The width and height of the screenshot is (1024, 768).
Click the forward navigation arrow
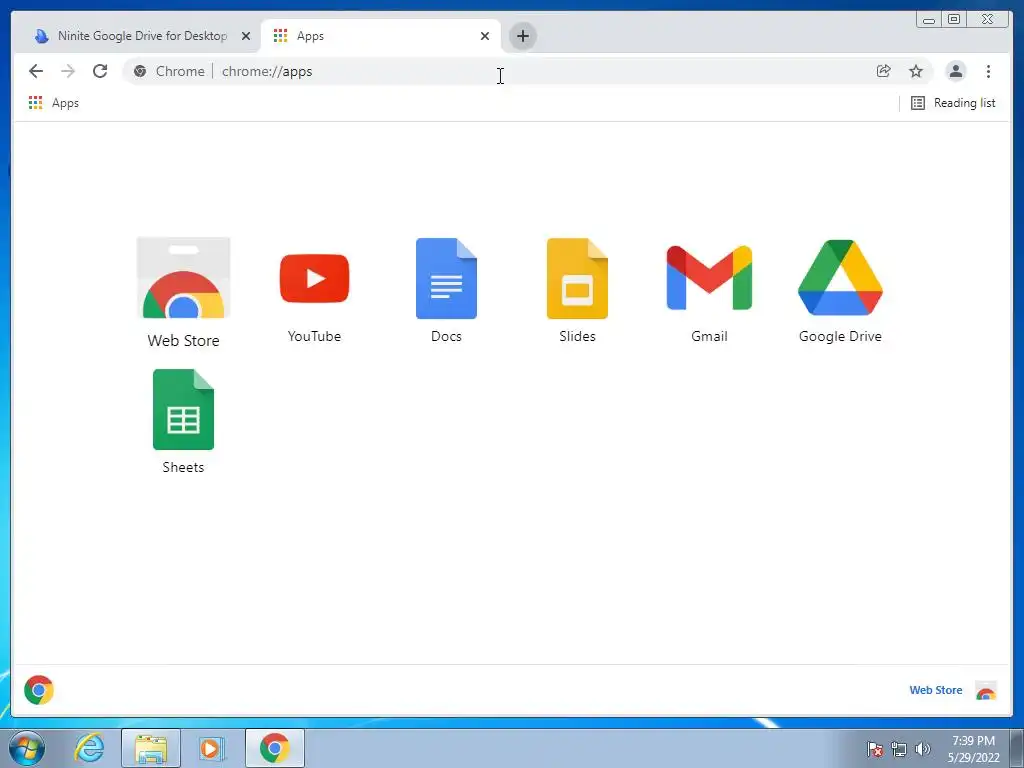tap(68, 71)
